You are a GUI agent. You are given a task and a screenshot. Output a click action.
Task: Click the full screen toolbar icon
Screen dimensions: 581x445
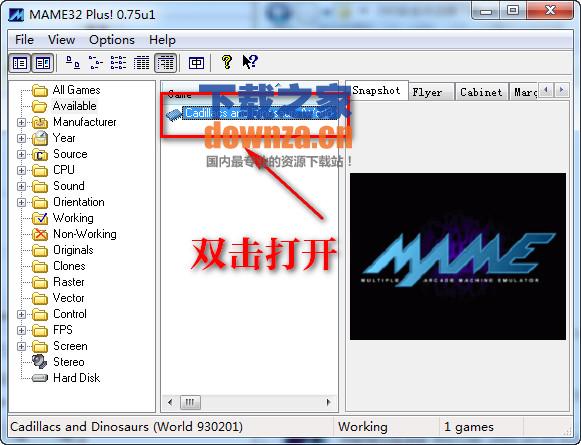pyautogui.click(x=196, y=63)
